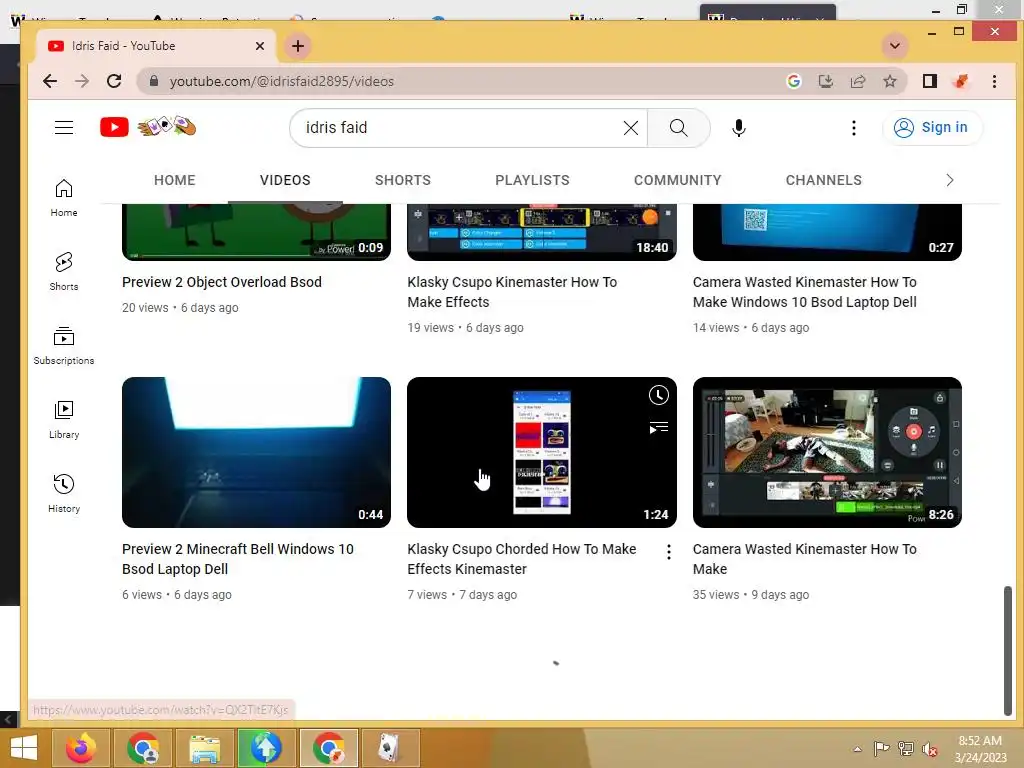1024x768 pixels.
Task: Open the Solitaire cards app in the taskbar
Action: coord(390,748)
